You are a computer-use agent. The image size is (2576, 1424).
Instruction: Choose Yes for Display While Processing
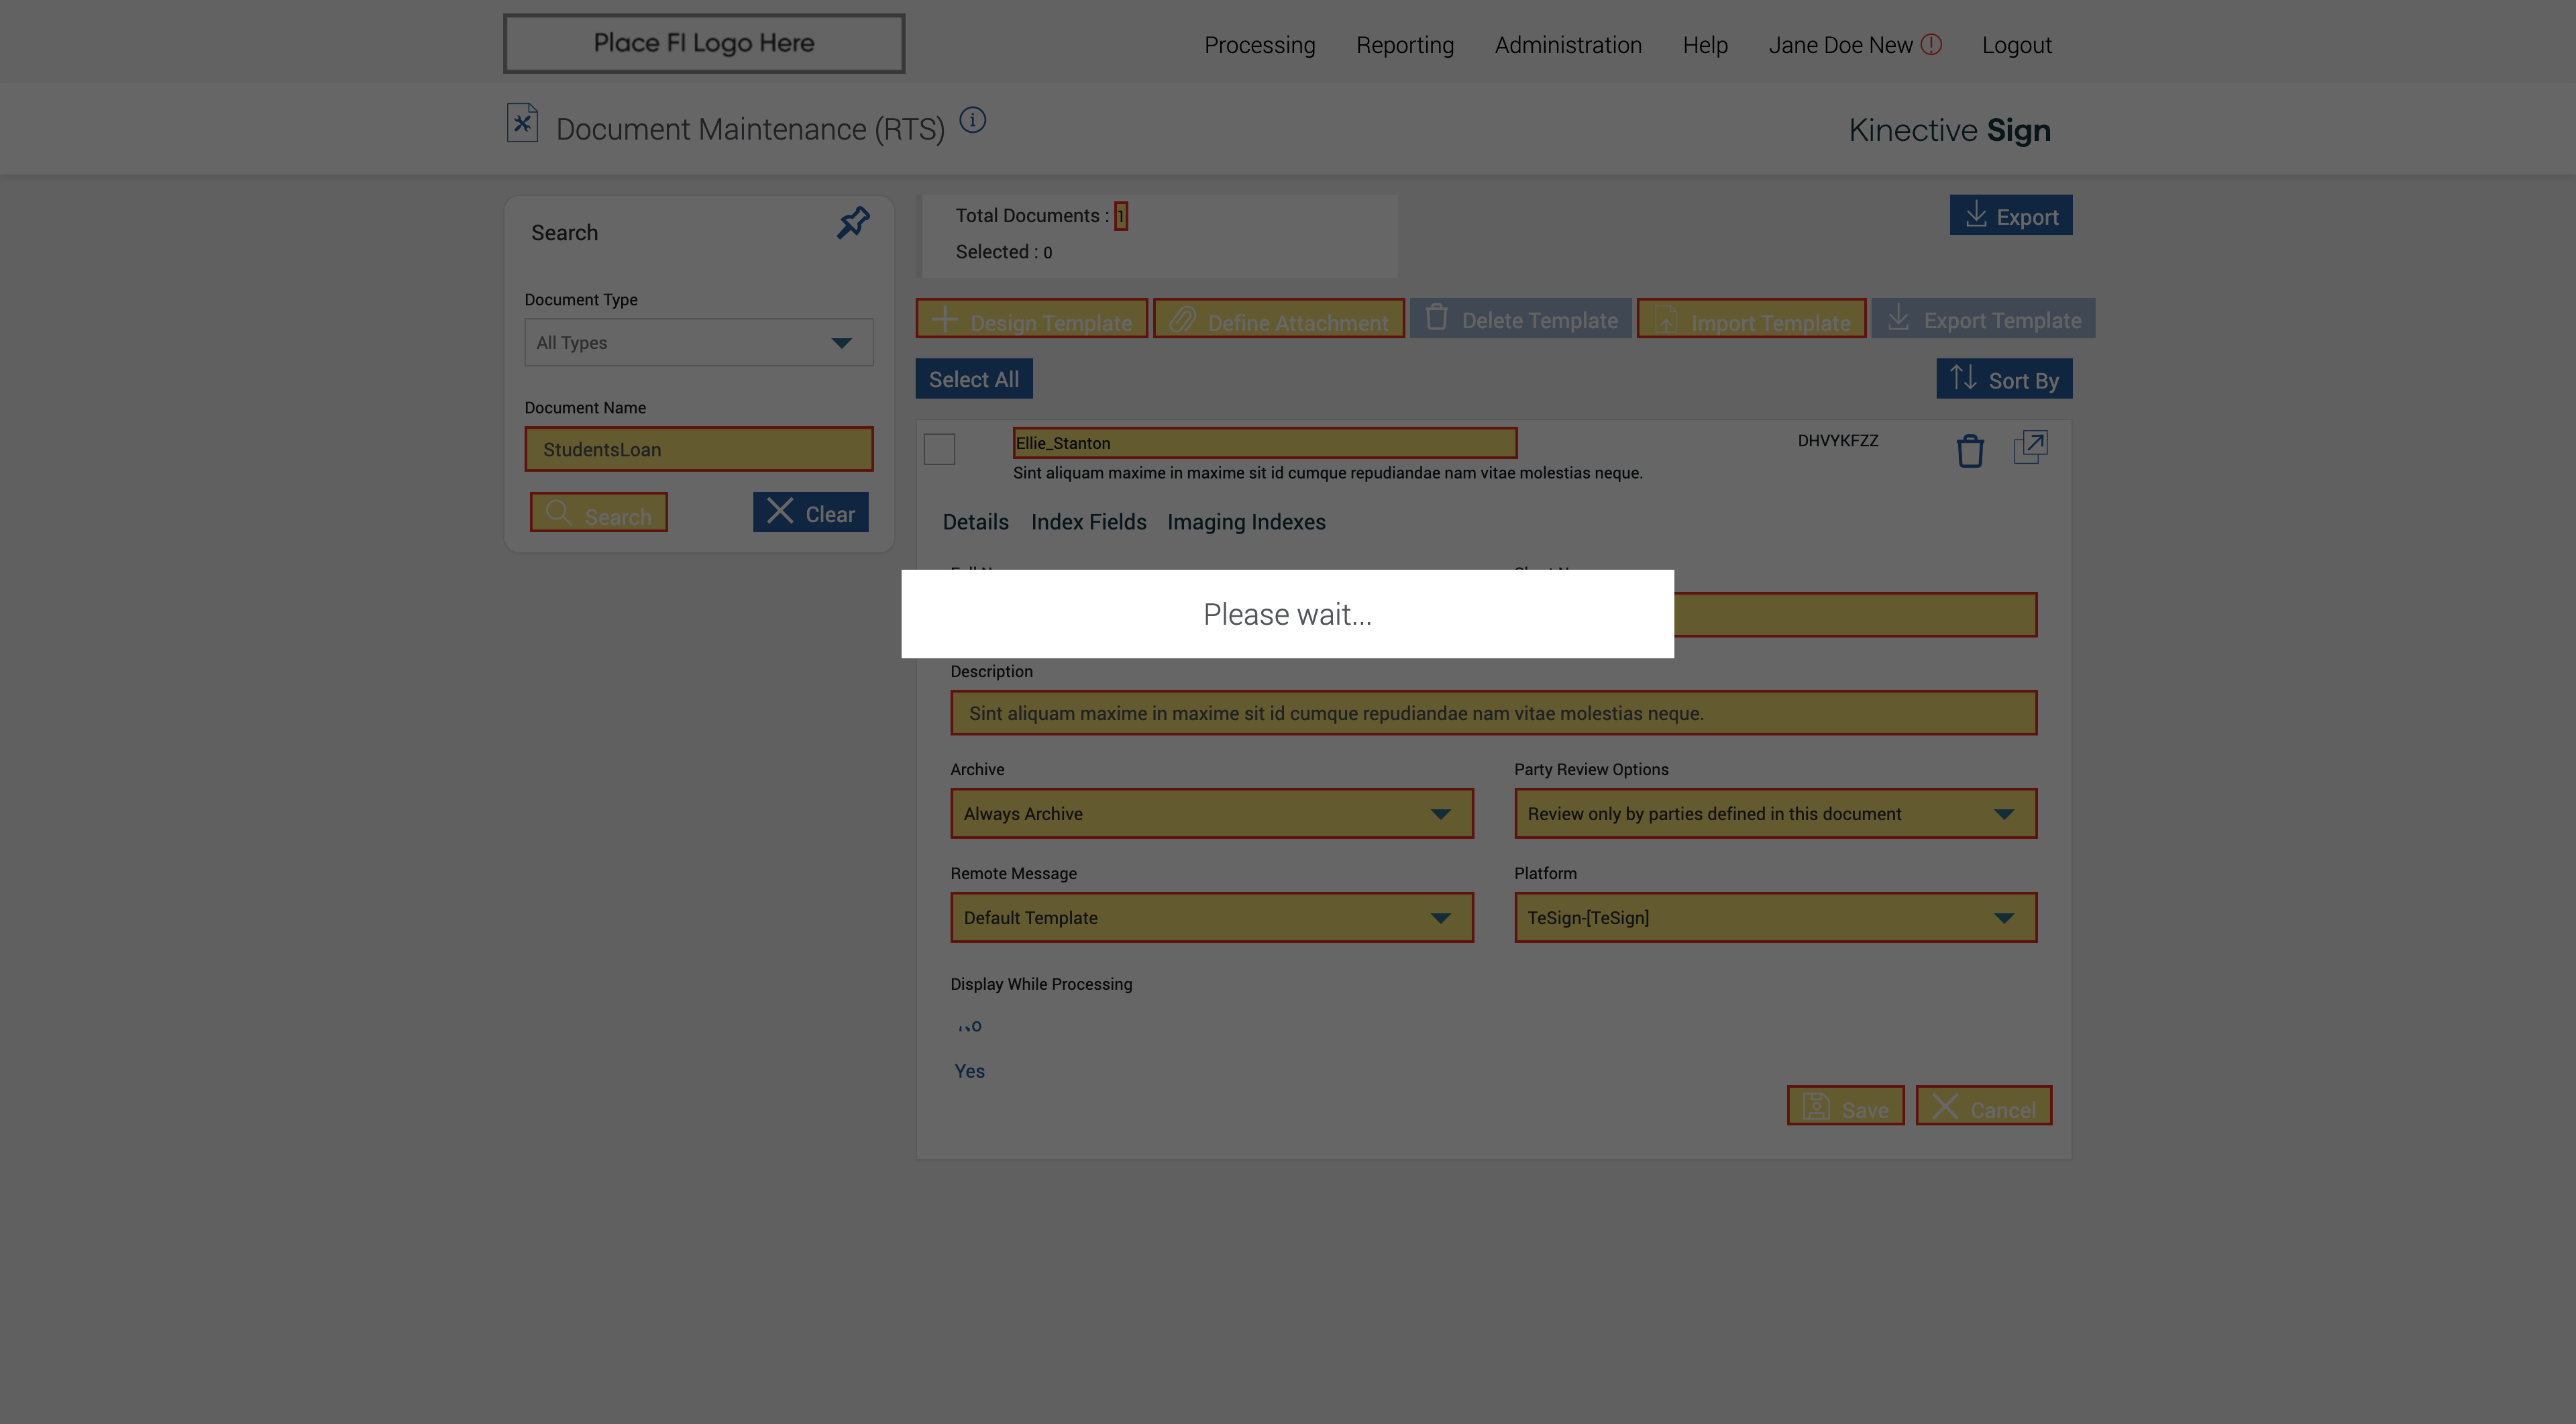(969, 1071)
